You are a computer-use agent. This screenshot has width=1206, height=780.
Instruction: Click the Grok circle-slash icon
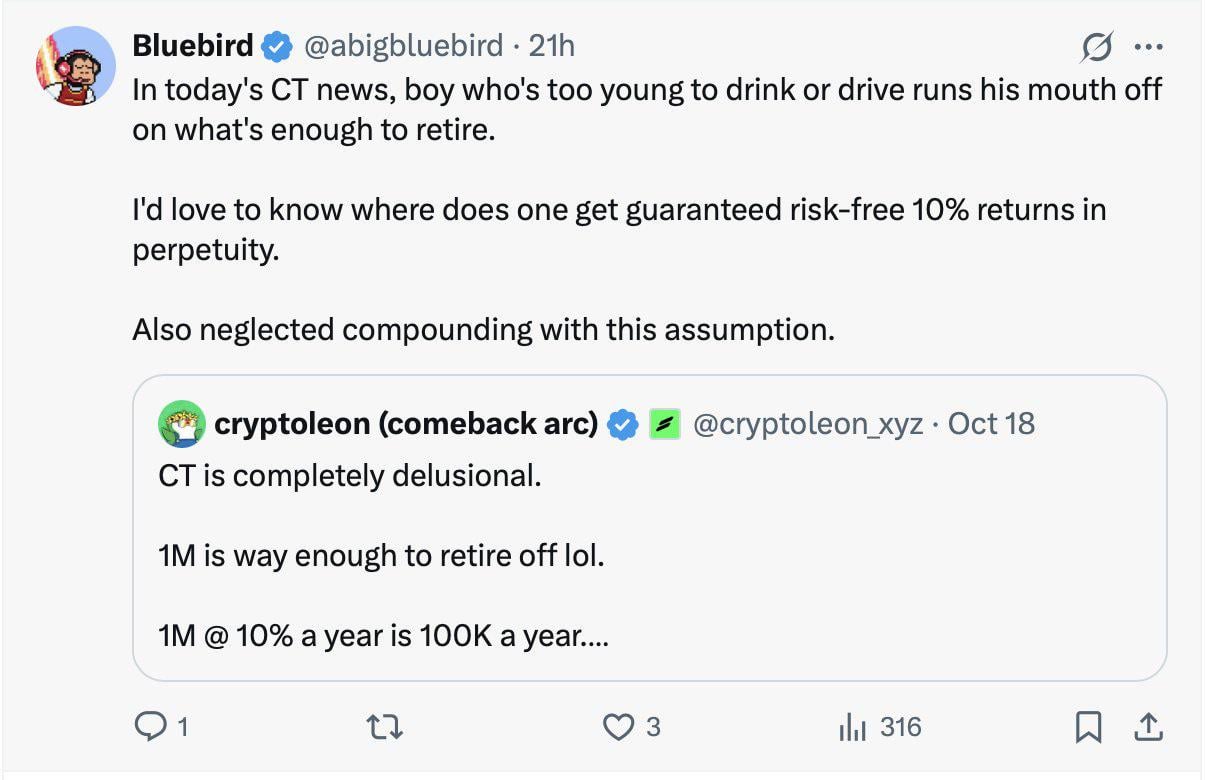tap(1097, 47)
